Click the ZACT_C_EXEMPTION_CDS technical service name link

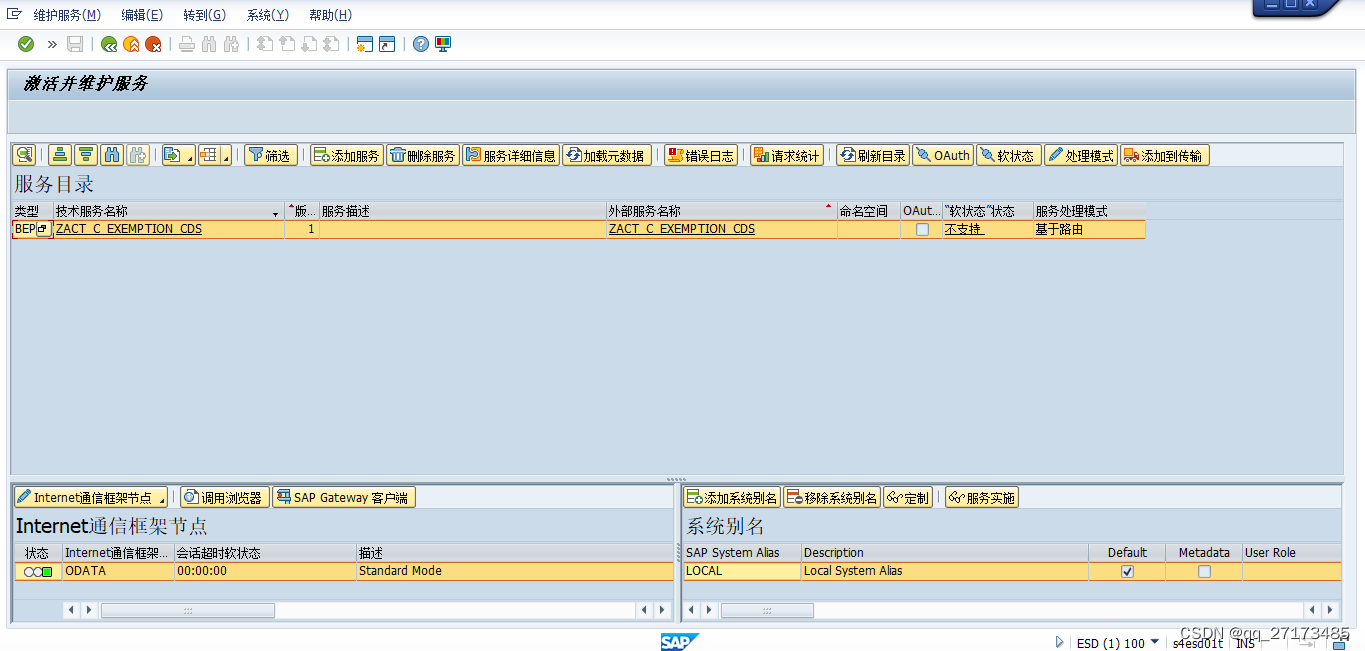coord(129,229)
